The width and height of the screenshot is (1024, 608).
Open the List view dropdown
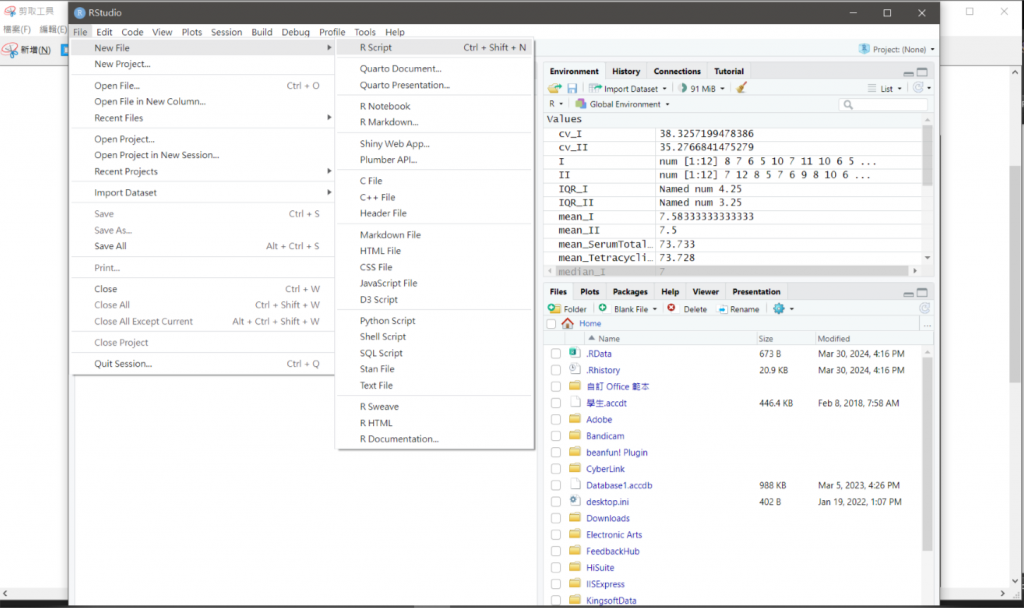[x=885, y=89]
